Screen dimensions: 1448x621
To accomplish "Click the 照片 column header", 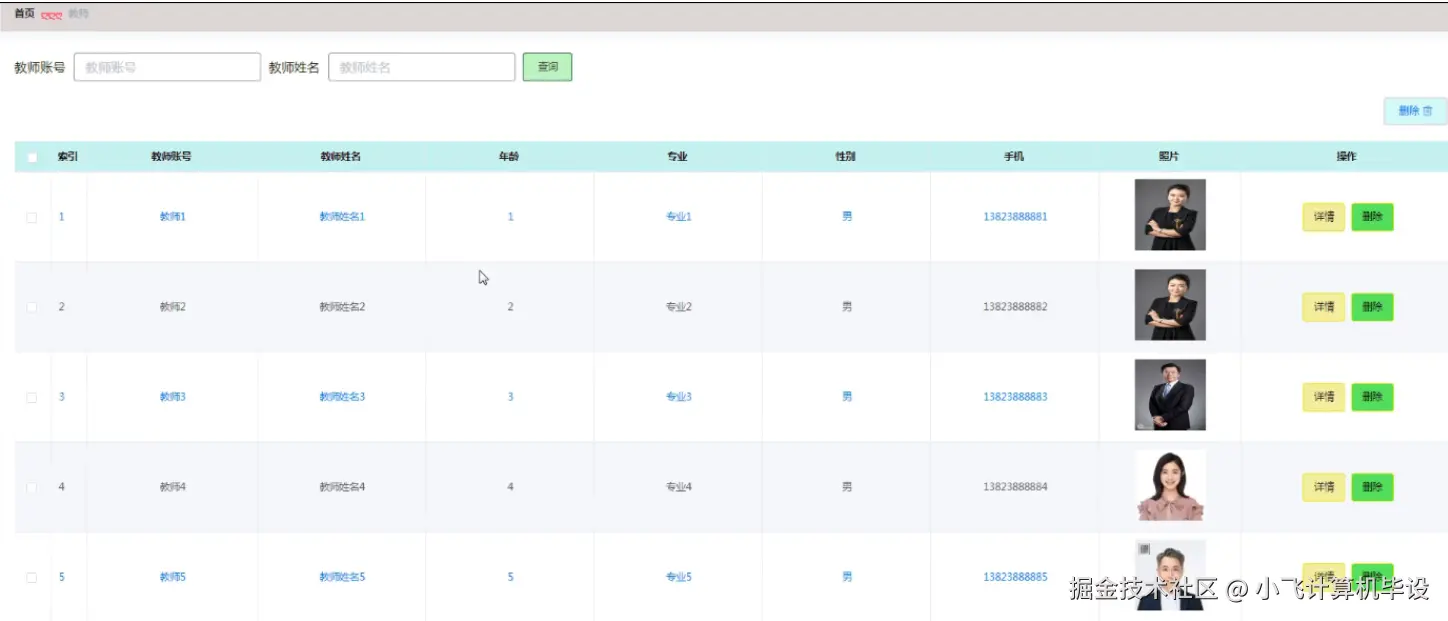I will pos(1169,157).
